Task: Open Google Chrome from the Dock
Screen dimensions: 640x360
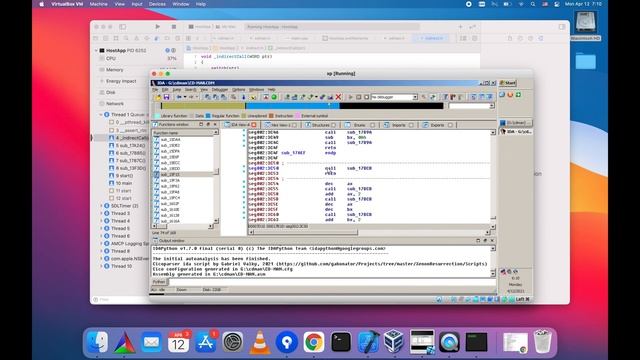Action: pos(313,342)
